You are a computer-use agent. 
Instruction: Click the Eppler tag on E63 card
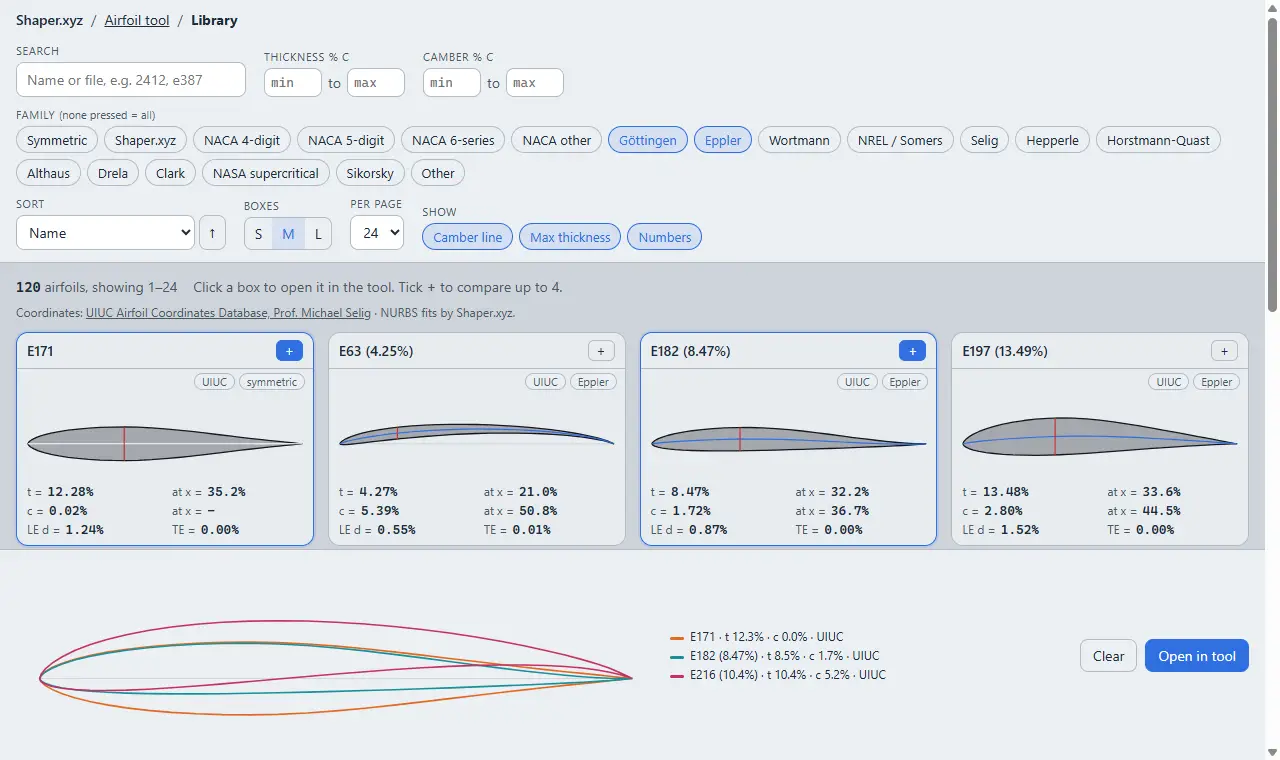tap(593, 382)
